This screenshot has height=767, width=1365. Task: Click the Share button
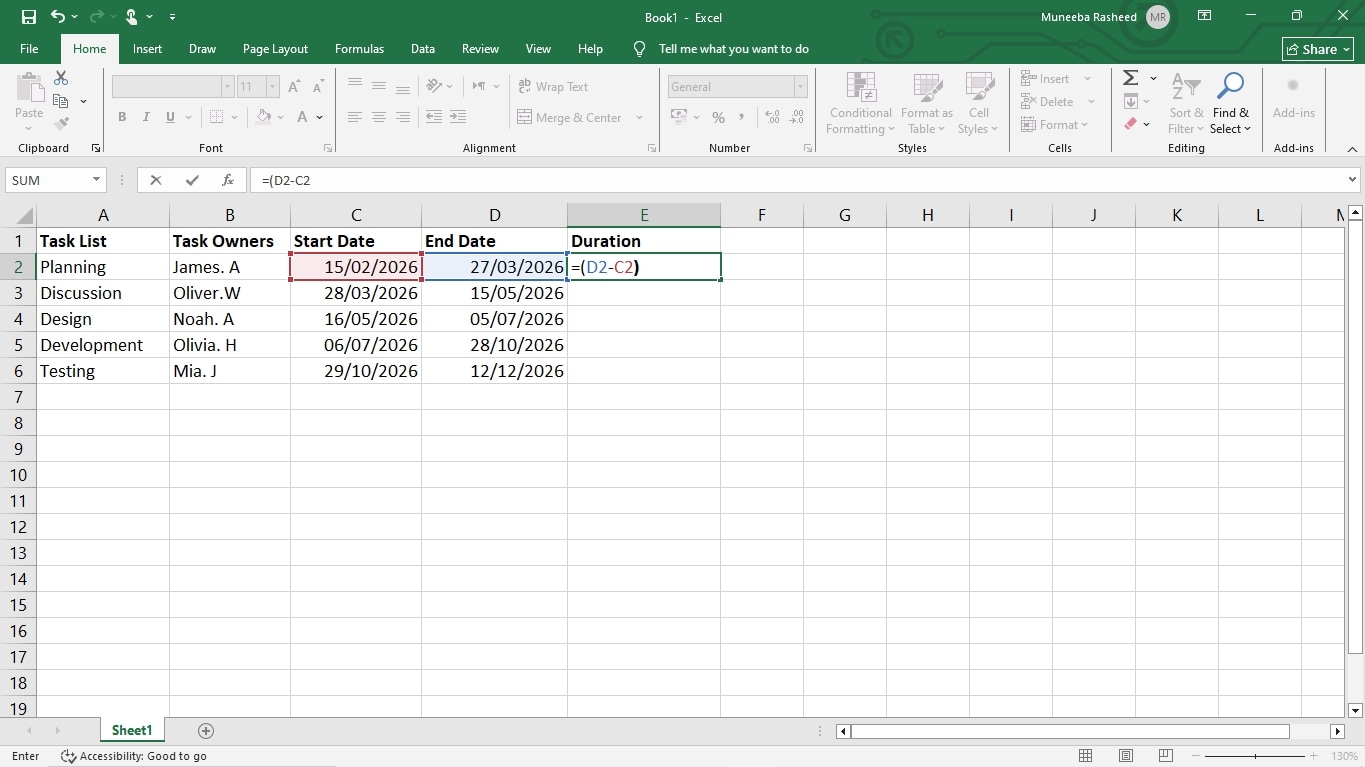pyautogui.click(x=1318, y=49)
